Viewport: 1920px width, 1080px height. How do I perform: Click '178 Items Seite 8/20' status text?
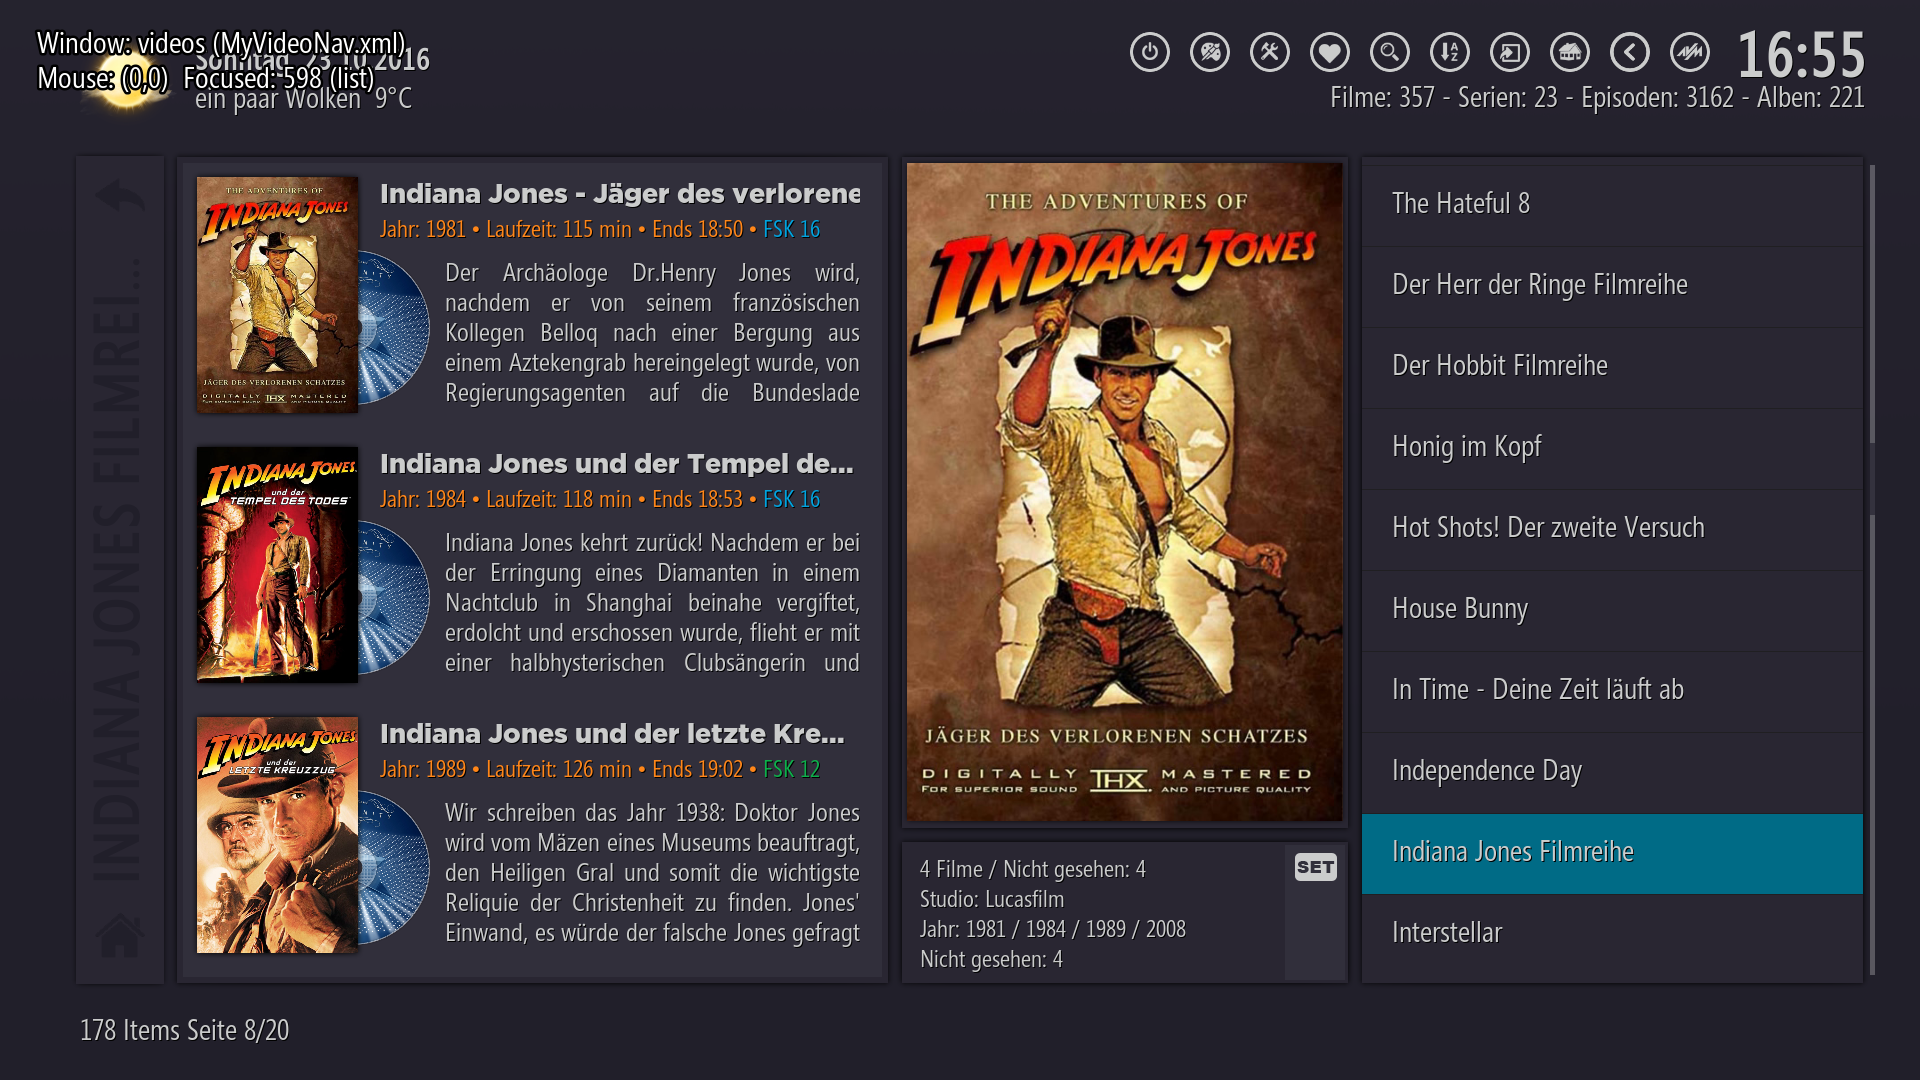[185, 1030]
